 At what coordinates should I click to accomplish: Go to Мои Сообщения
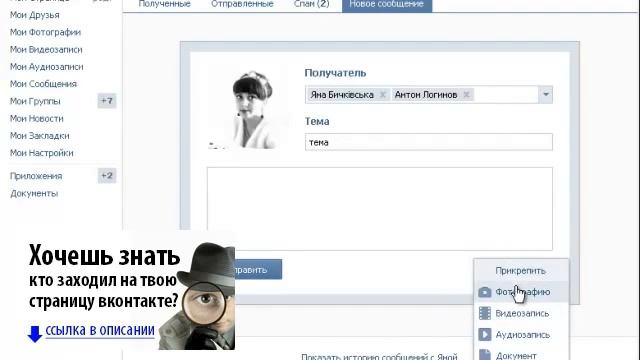43,84
